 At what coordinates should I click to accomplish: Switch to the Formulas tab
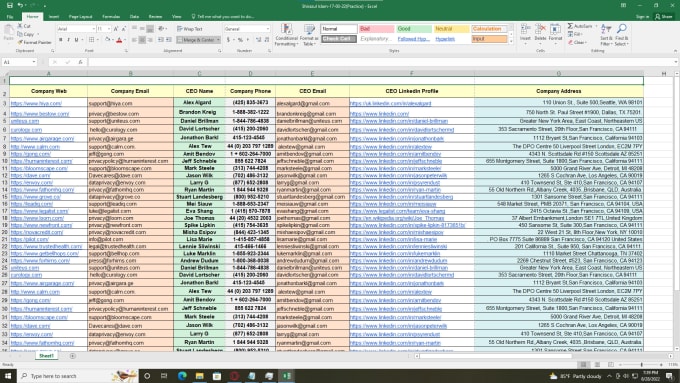pyautogui.click(x=111, y=16)
